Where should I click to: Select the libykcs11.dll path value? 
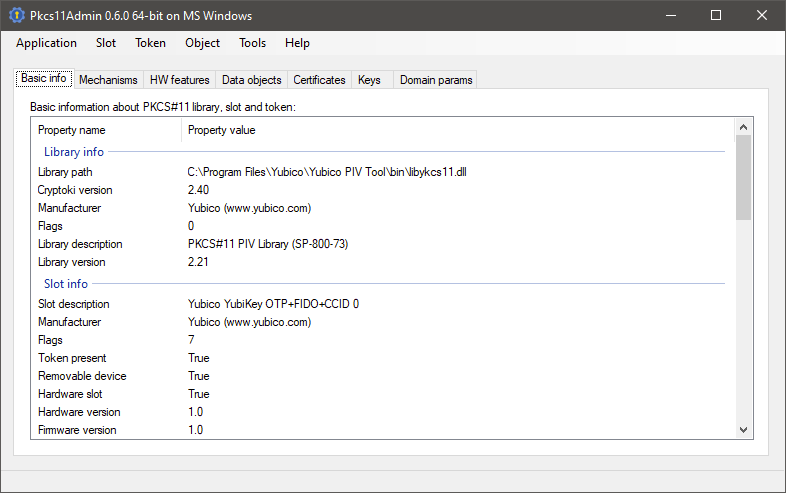(327, 172)
